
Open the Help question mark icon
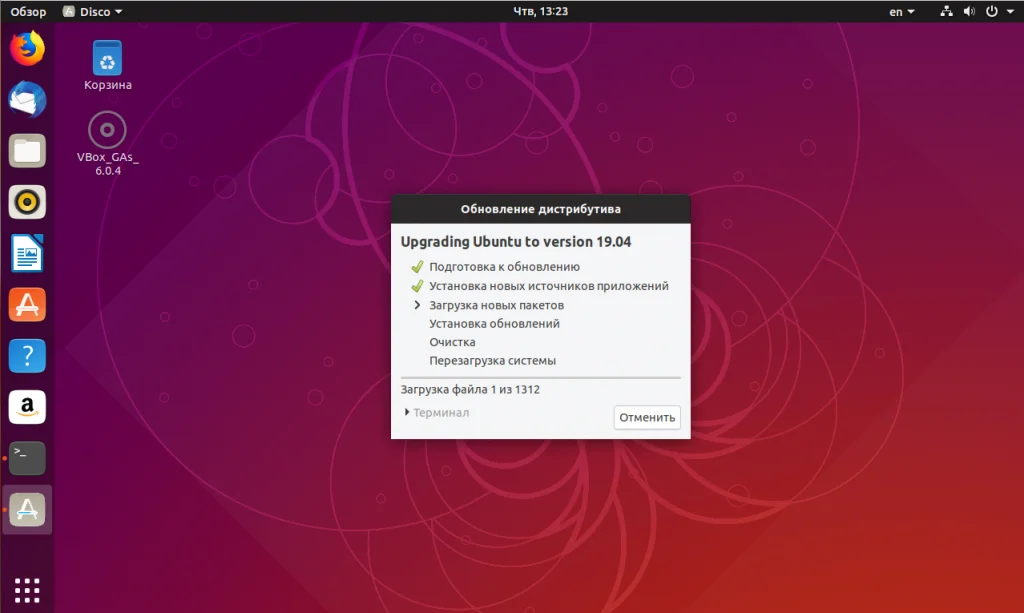[x=27, y=356]
